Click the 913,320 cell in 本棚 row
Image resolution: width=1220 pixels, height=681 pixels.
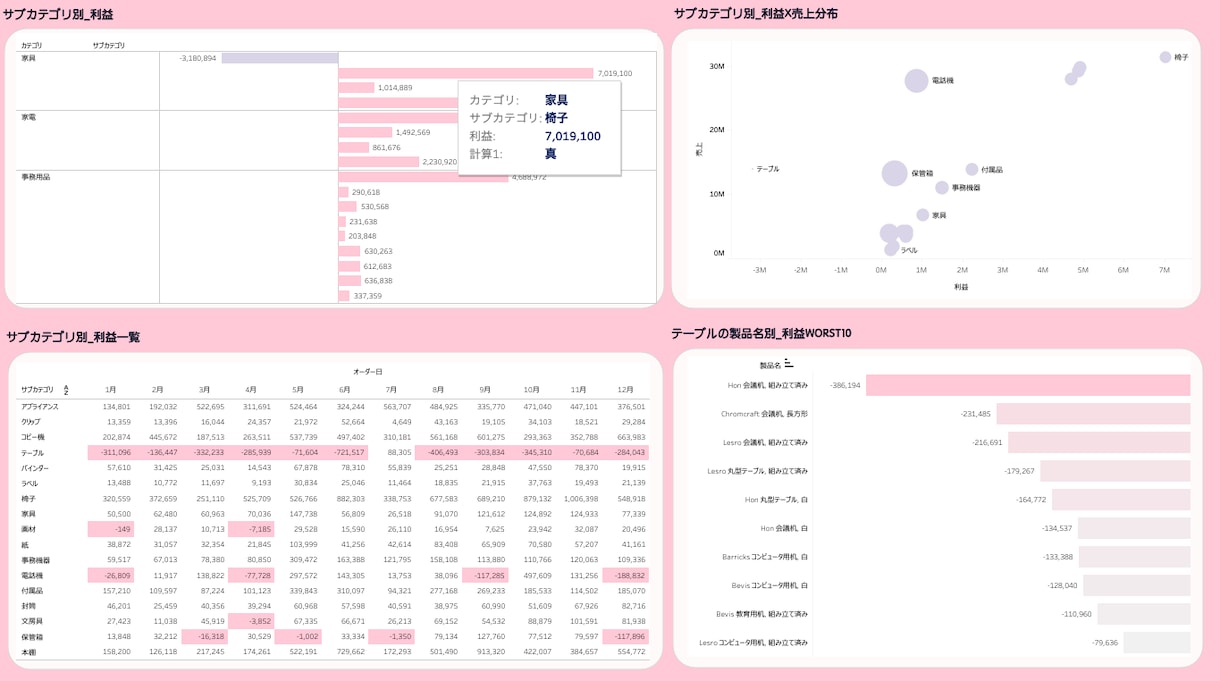(x=491, y=652)
